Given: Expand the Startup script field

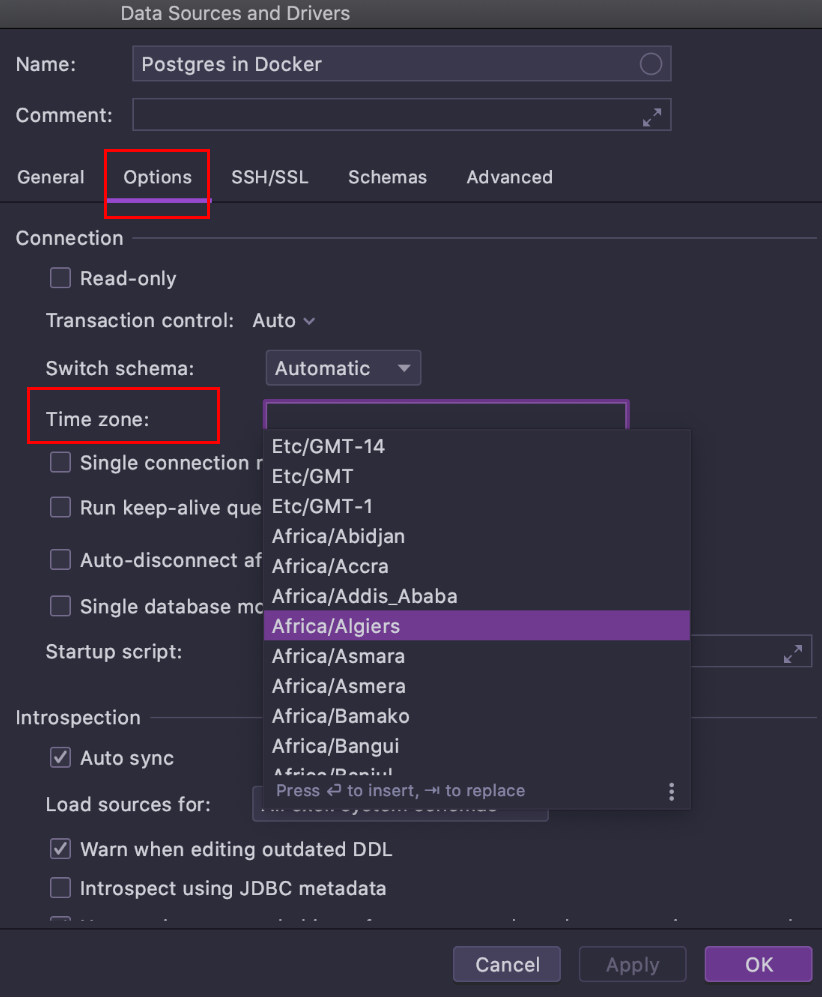Looking at the screenshot, I should point(793,654).
